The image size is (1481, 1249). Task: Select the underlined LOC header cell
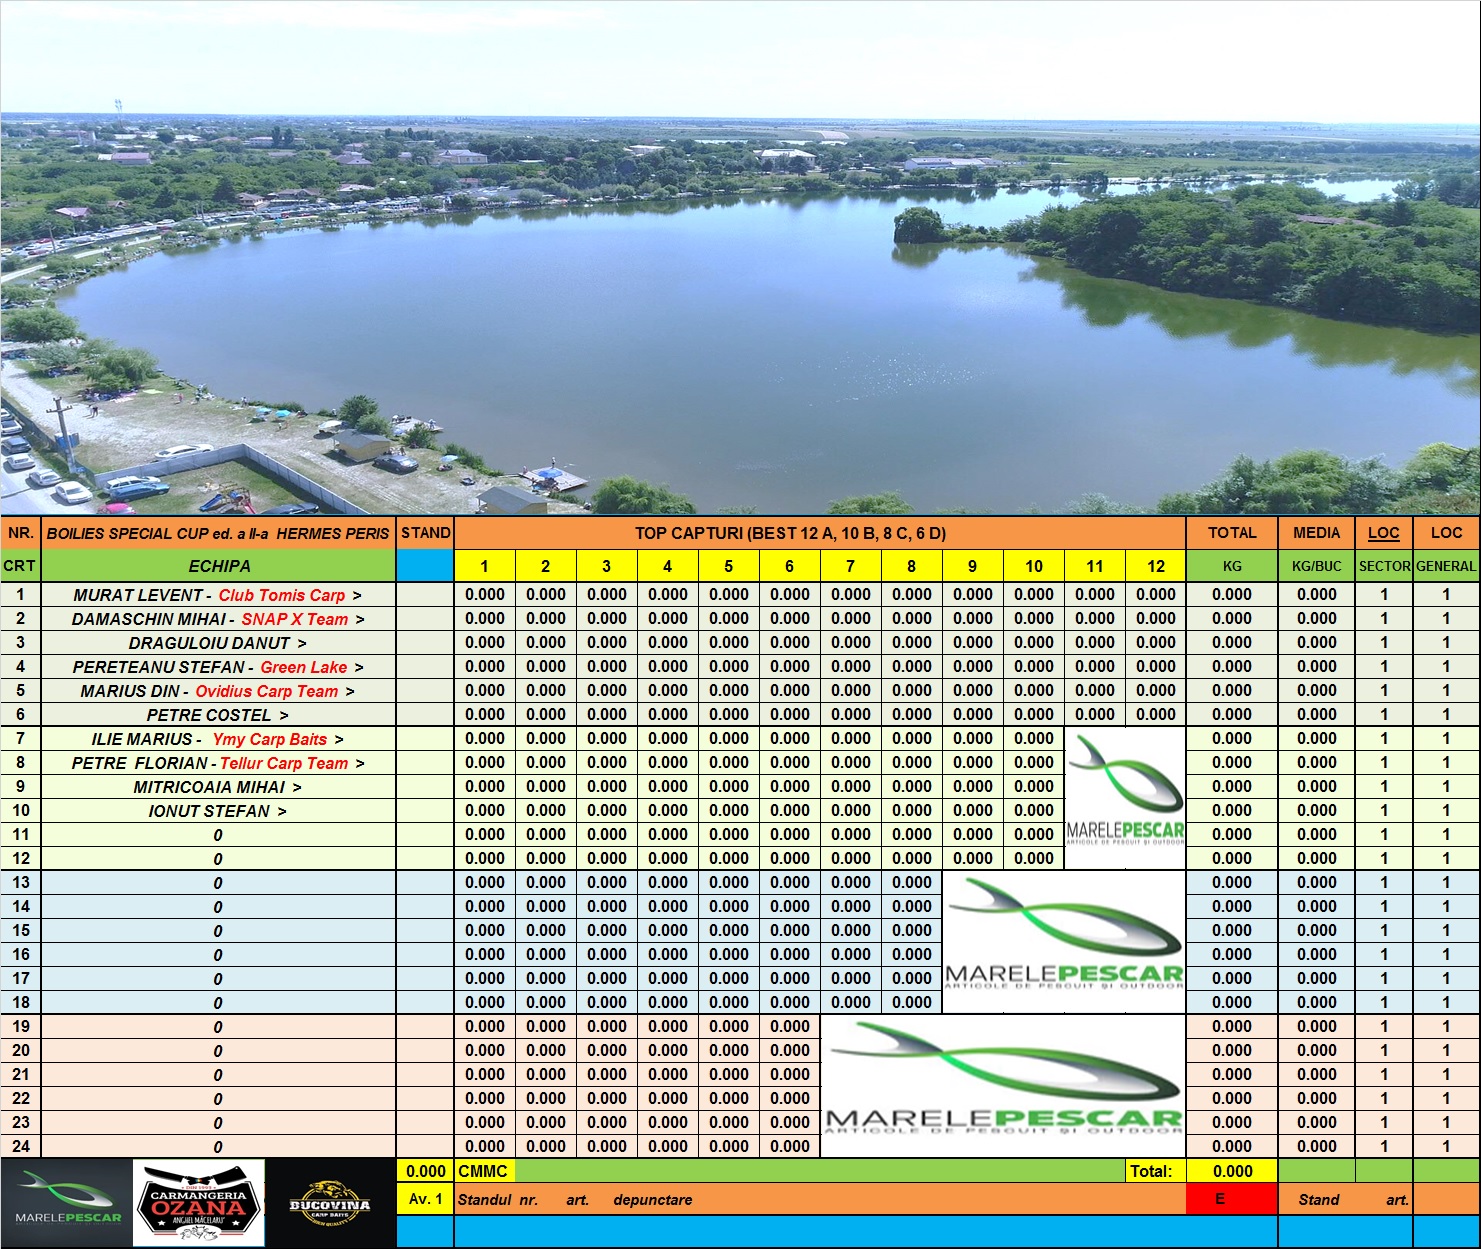[1384, 533]
